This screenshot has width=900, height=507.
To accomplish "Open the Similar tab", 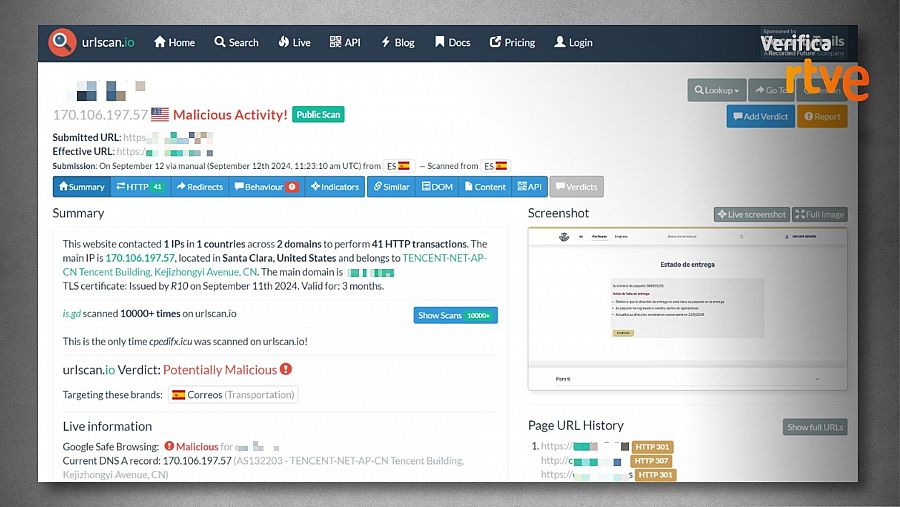I will [391, 187].
